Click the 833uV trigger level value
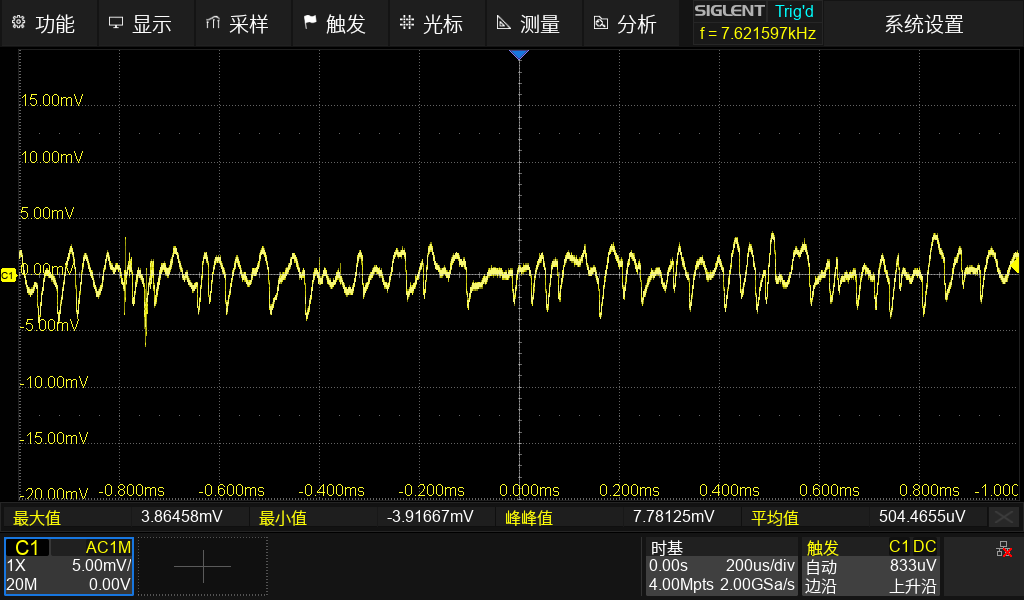Viewport: 1024px width, 600px height. tap(913, 565)
